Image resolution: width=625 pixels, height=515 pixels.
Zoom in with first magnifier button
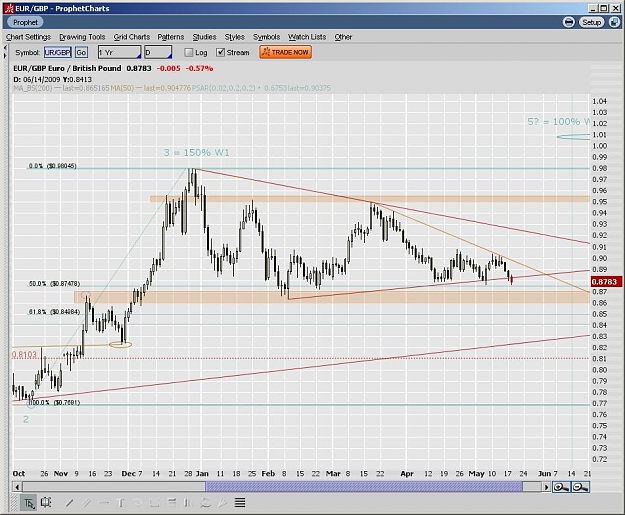pyautogui.click(x=561, y=487)
